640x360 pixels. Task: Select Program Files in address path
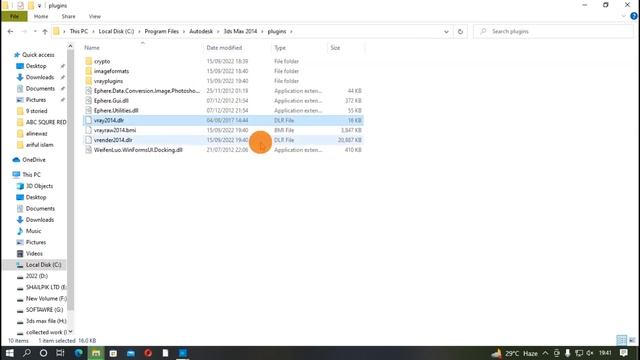[162, 31]
